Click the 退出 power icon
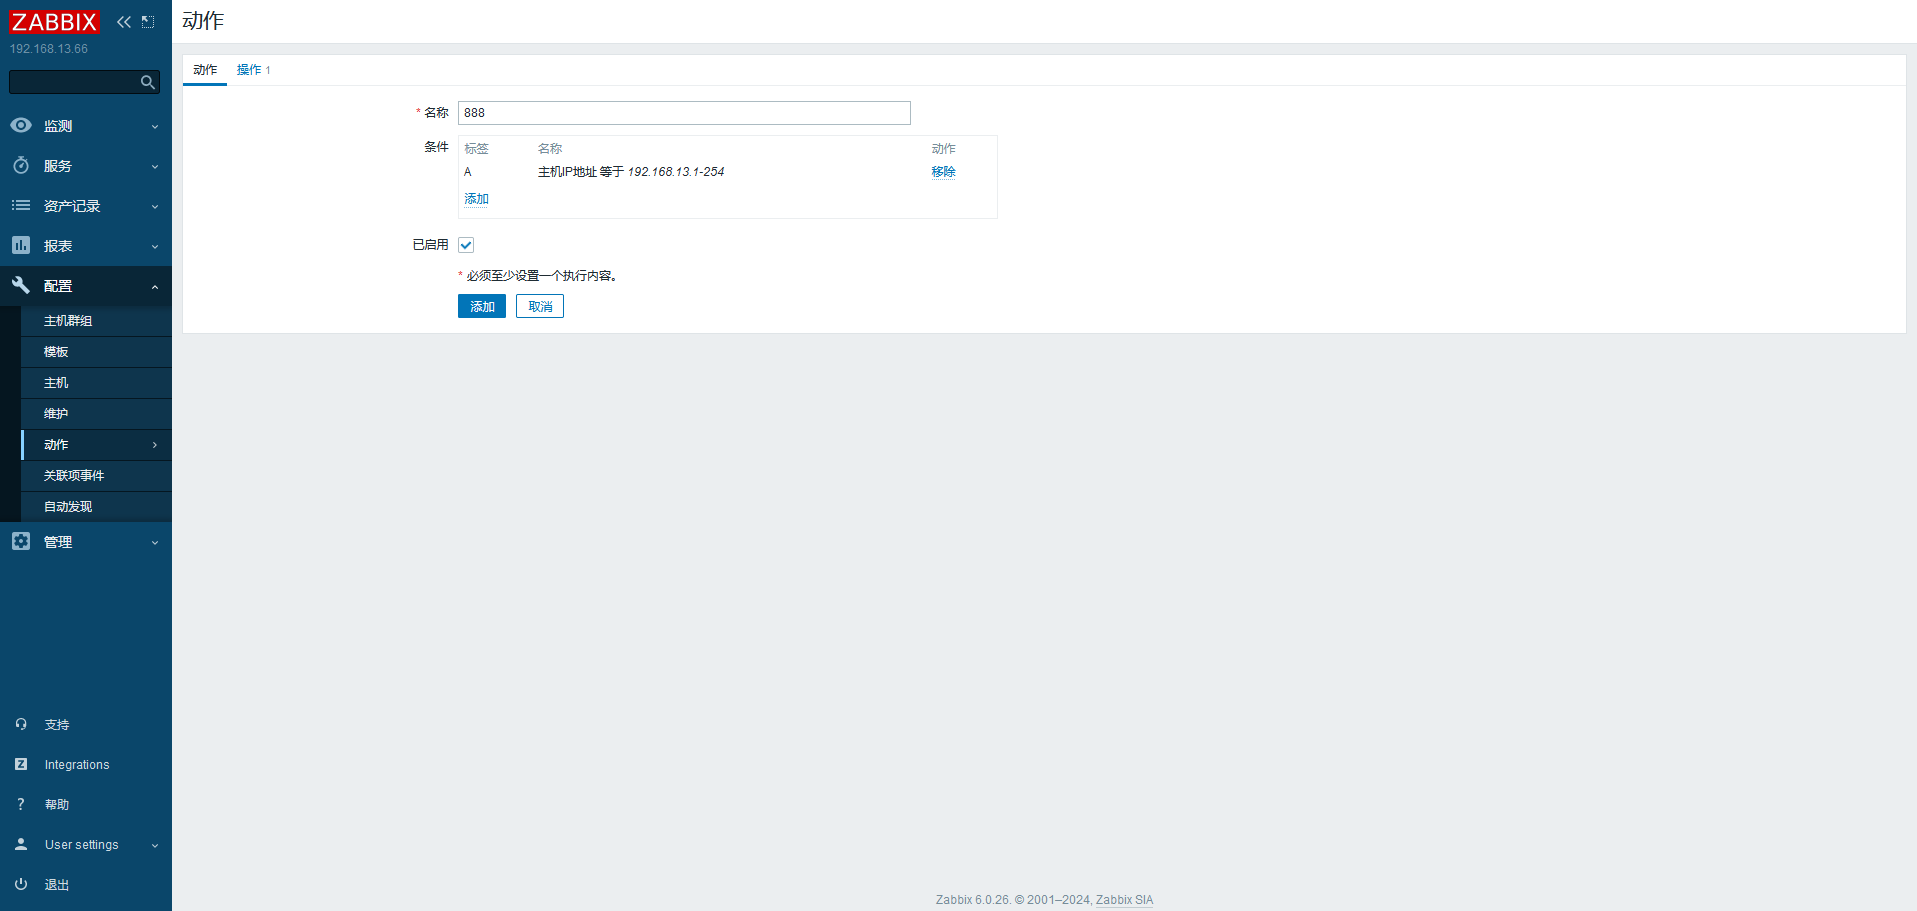The width and height of the screenshot is (1917, 911). point(21,884)
